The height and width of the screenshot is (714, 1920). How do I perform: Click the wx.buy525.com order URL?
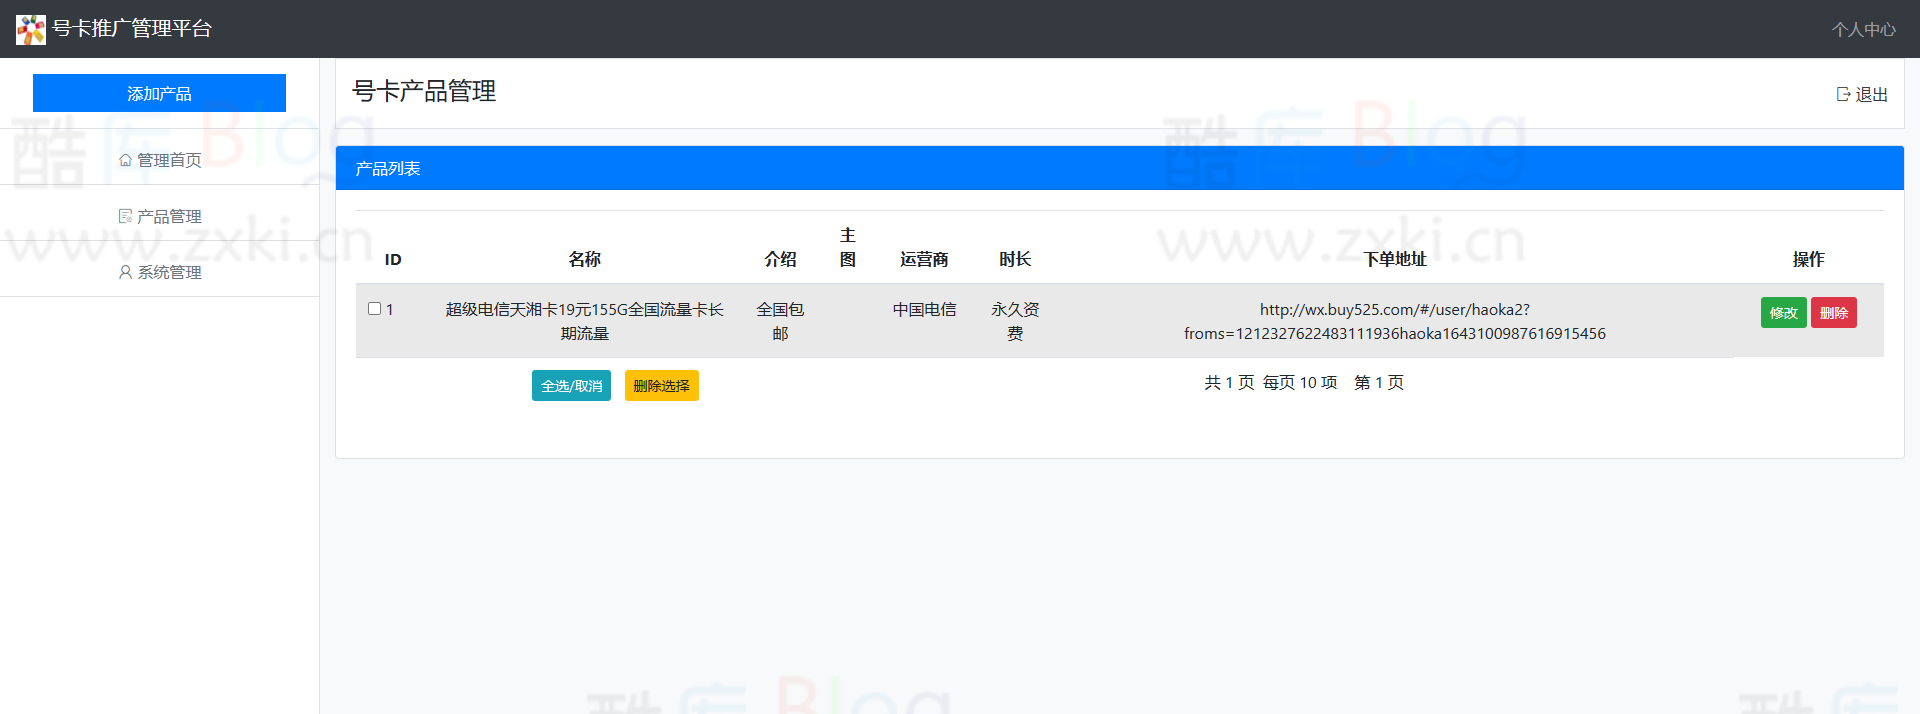pos(1394,321)
